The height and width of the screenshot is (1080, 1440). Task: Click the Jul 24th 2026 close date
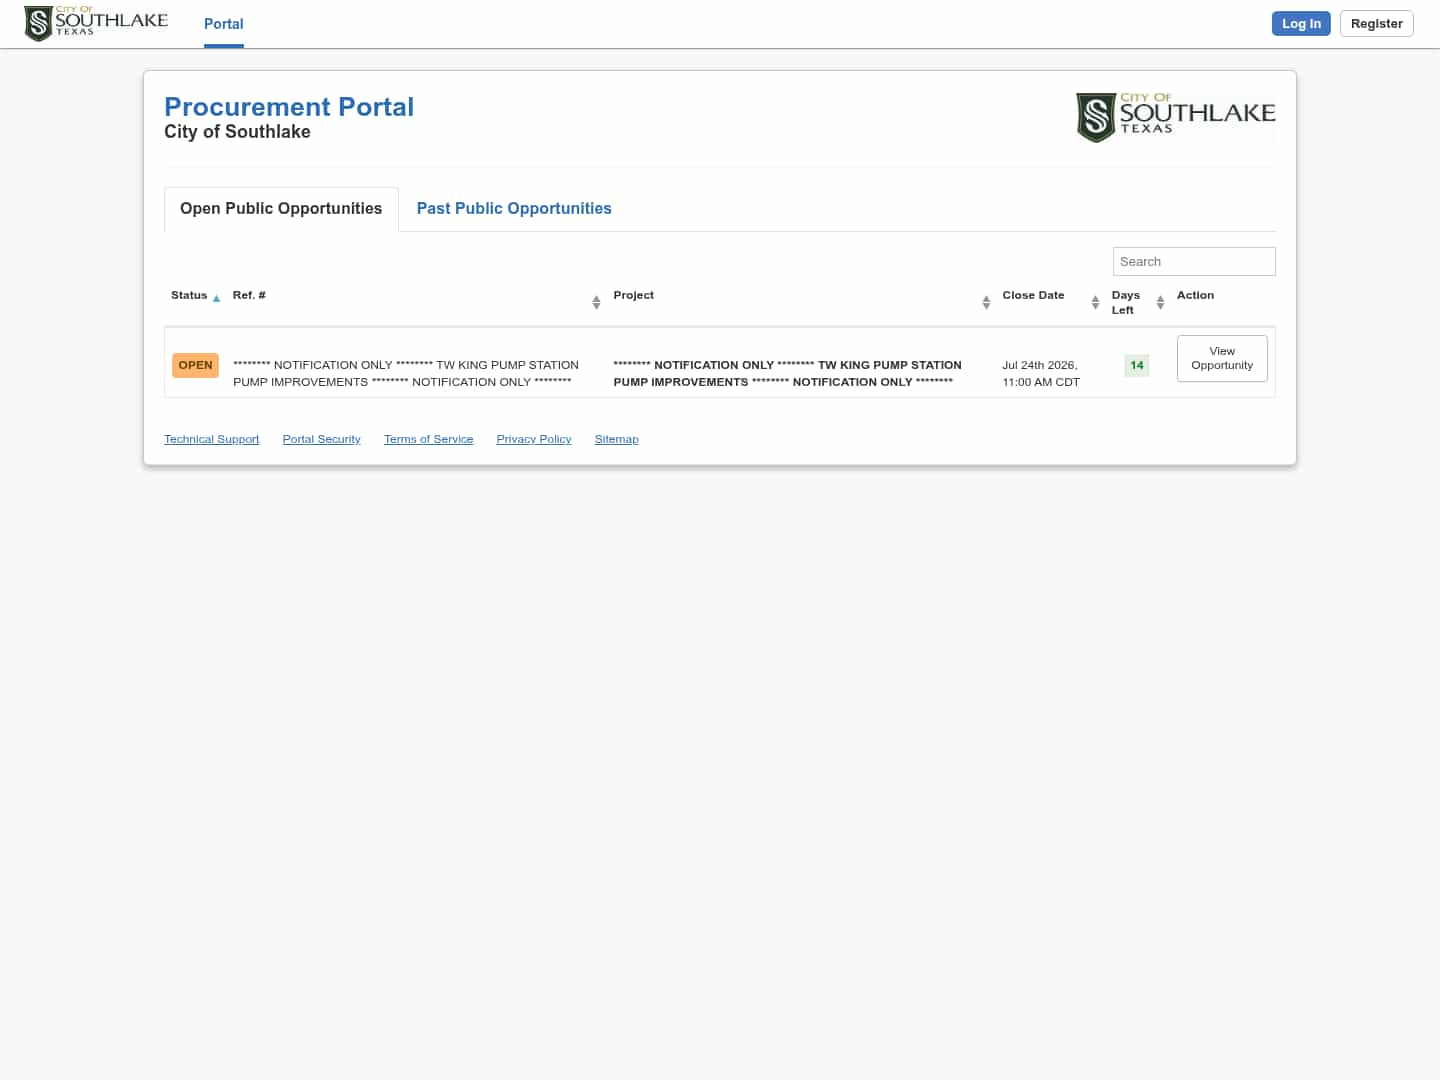coord(1041,373)
